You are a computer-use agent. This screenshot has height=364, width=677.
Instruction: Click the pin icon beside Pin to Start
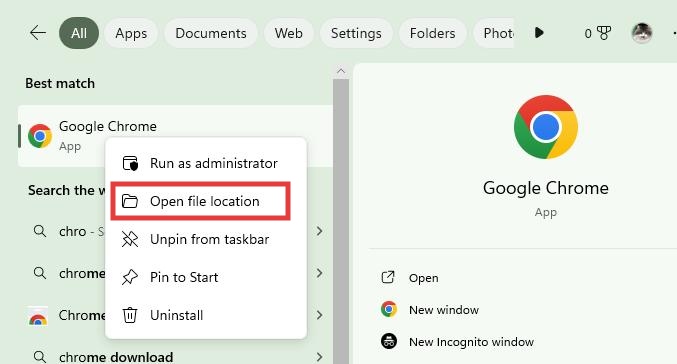tap(130, 277)
